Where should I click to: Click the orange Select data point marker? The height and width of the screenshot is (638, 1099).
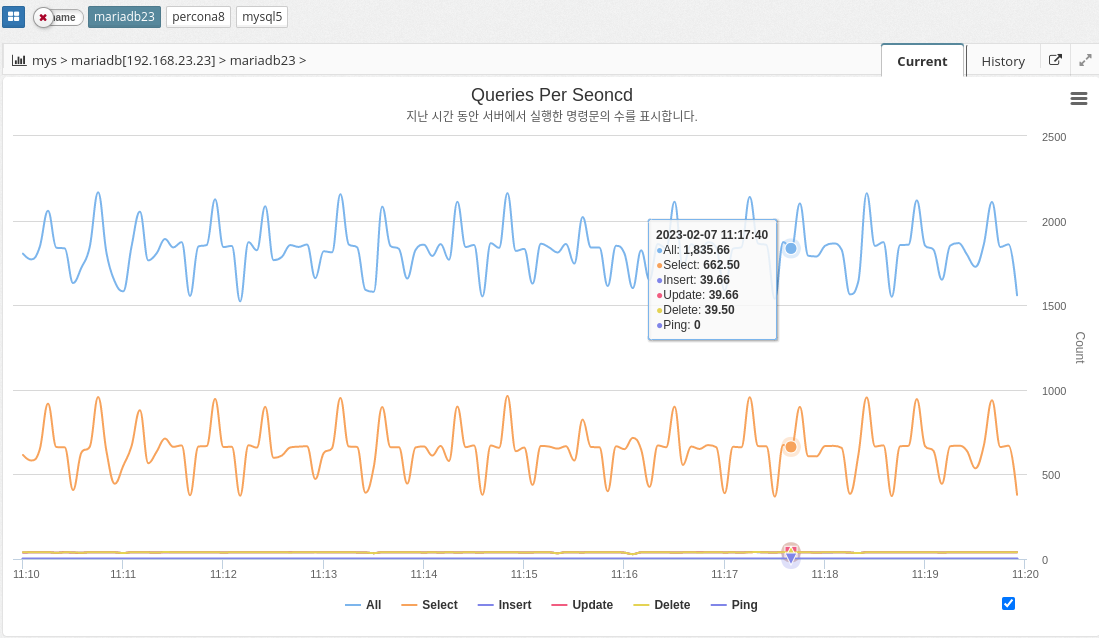791,447
